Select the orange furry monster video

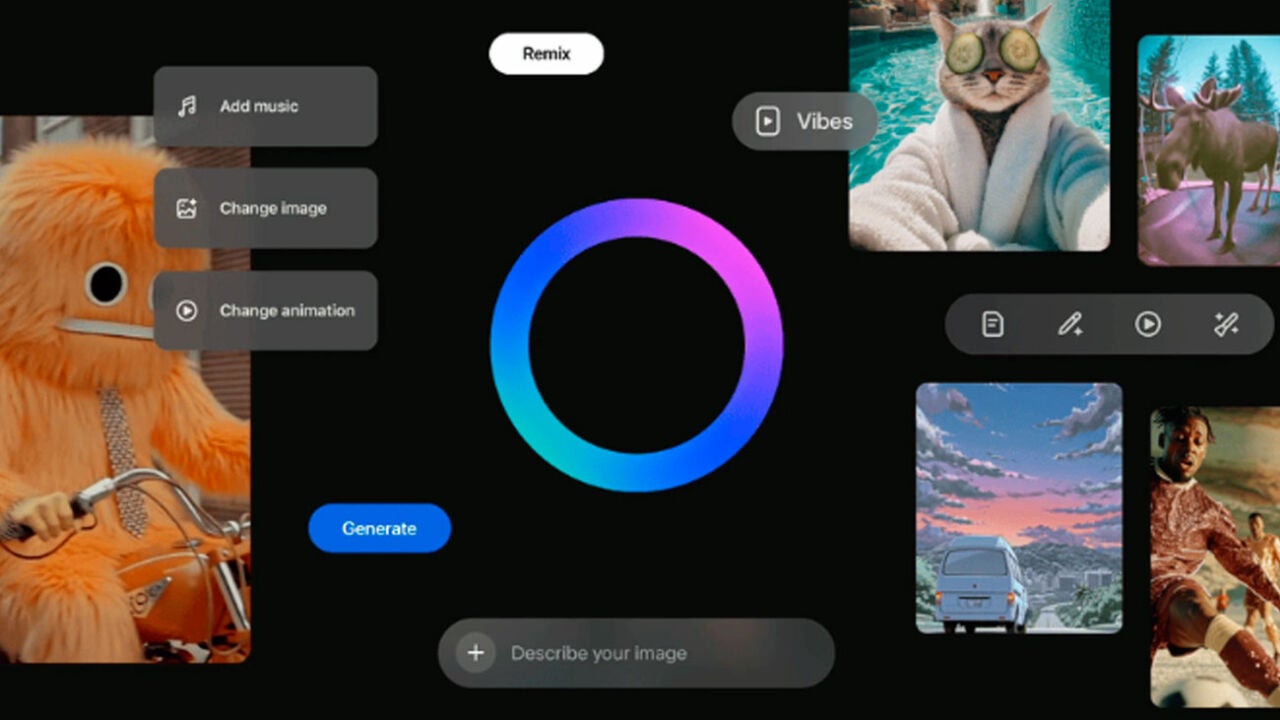point(90,450)
